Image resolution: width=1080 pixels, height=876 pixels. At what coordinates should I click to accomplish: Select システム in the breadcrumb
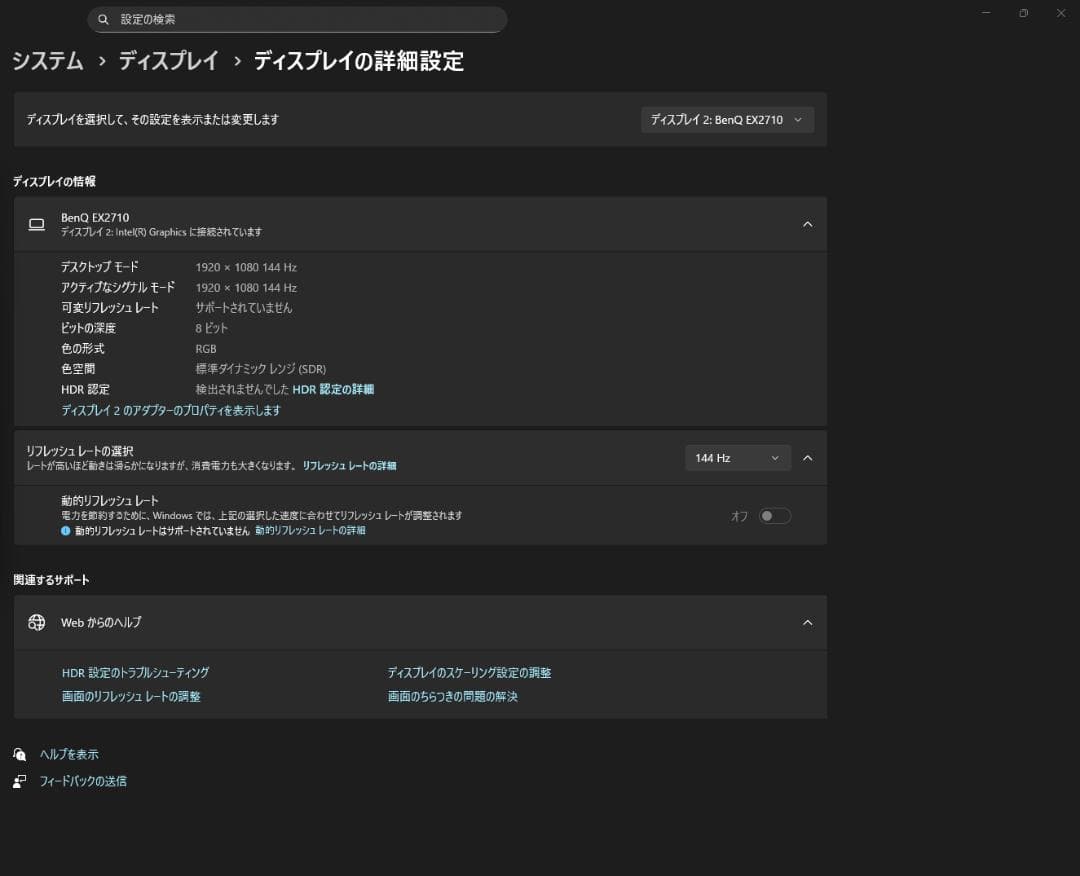[x=47, y=61]
